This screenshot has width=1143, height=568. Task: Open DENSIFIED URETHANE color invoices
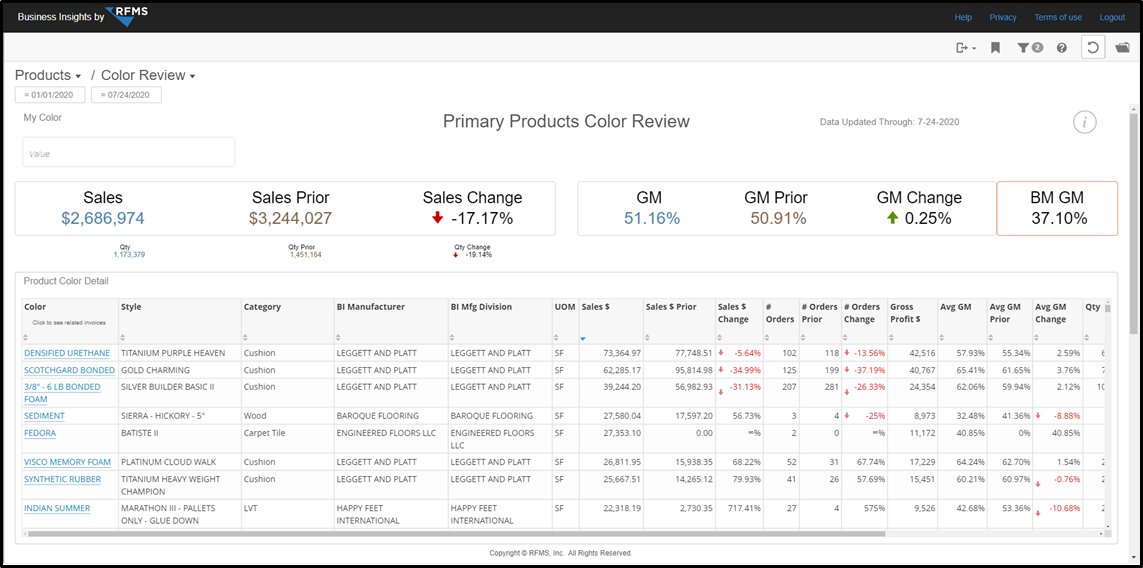[x=67, y=353]
